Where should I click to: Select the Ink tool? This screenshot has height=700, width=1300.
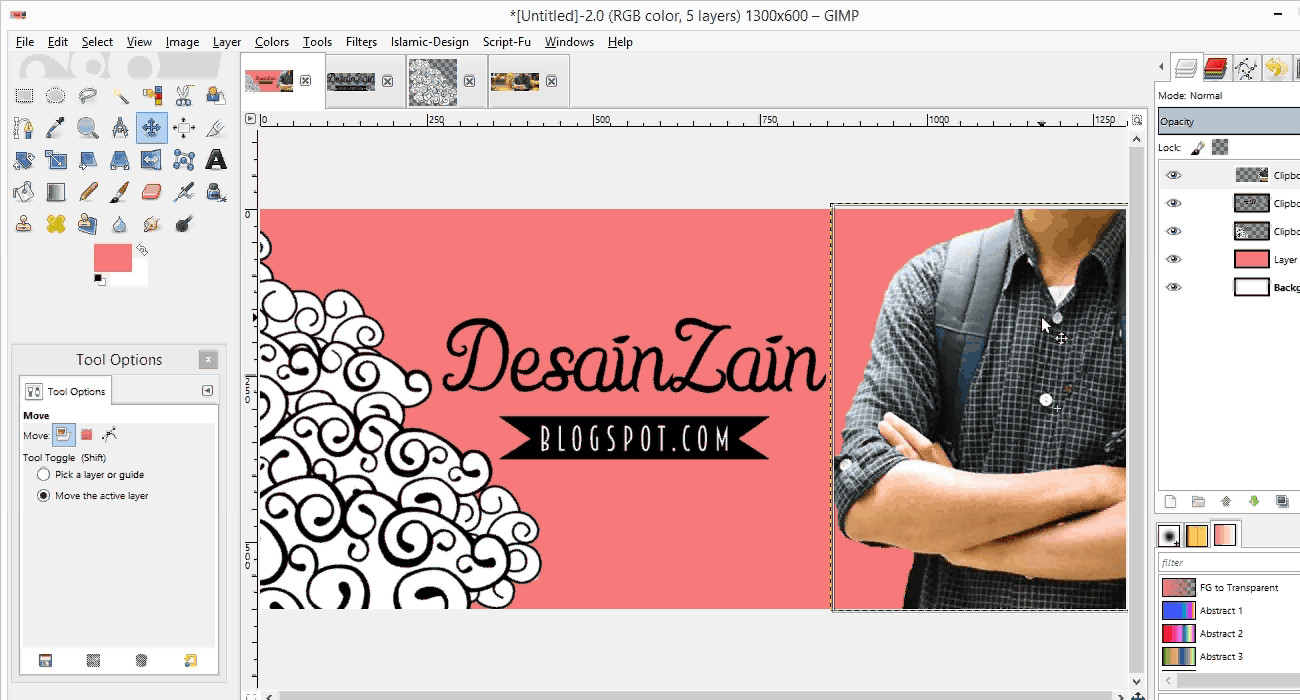pos(216,192)
